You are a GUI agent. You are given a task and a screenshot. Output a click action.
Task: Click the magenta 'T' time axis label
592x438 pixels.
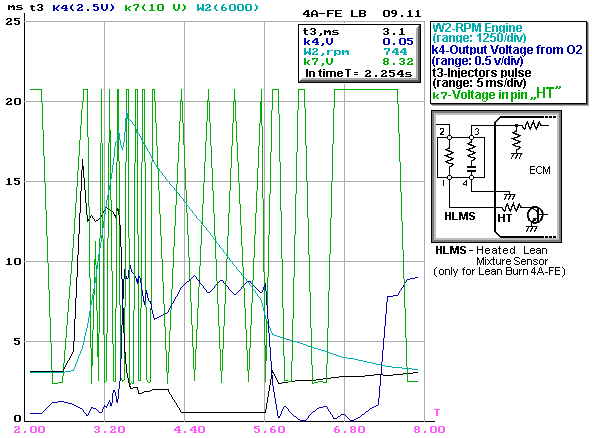pyautogui.click(x=437, y=412)
